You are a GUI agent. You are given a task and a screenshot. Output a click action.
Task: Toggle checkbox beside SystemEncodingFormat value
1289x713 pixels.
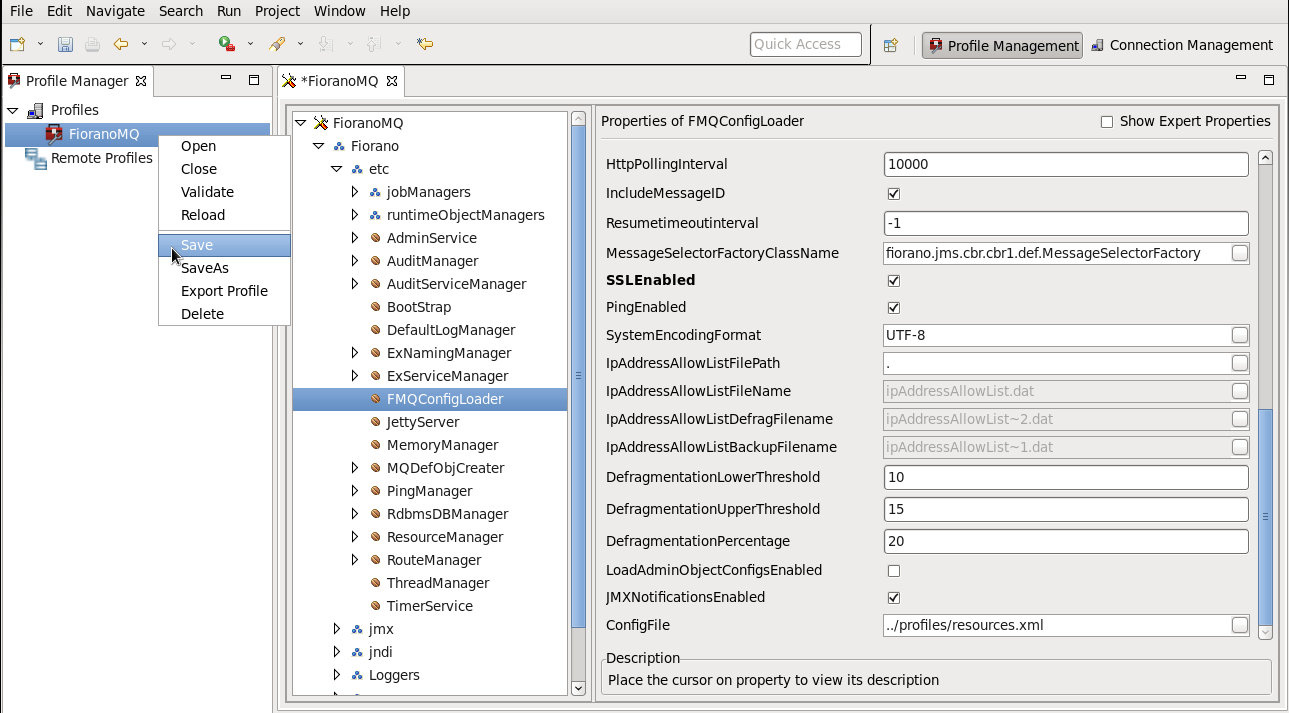pos(1240,335)
